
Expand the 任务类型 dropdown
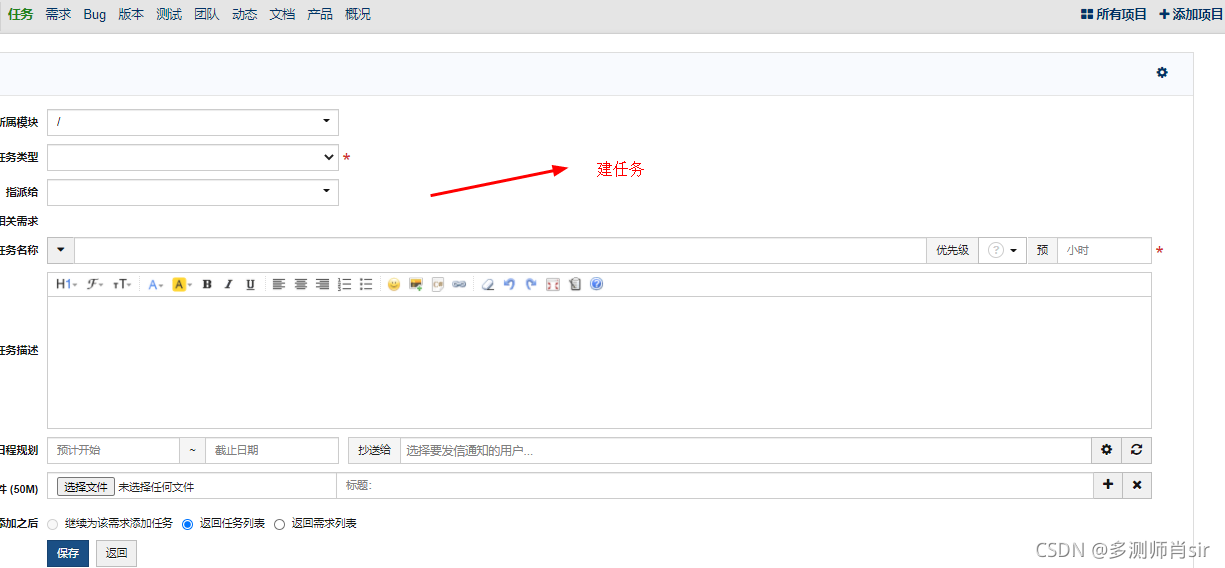[193, 157]
